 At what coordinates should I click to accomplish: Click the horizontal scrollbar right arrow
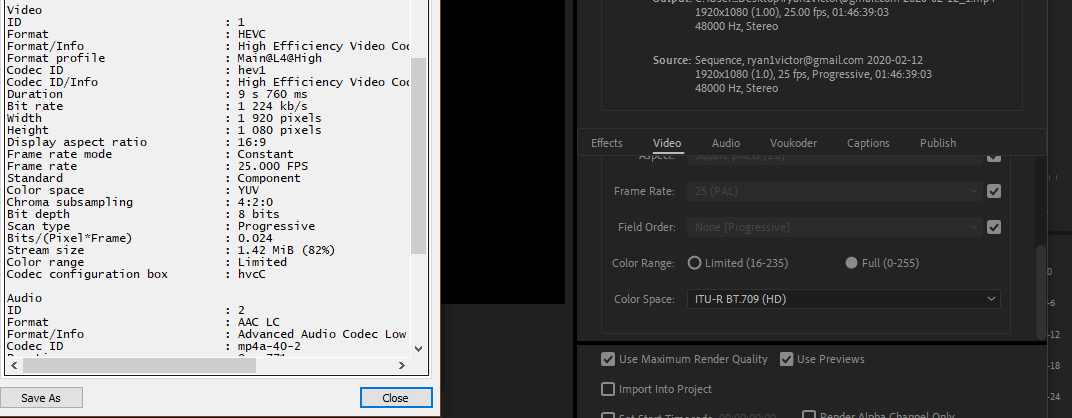(402, 366)
